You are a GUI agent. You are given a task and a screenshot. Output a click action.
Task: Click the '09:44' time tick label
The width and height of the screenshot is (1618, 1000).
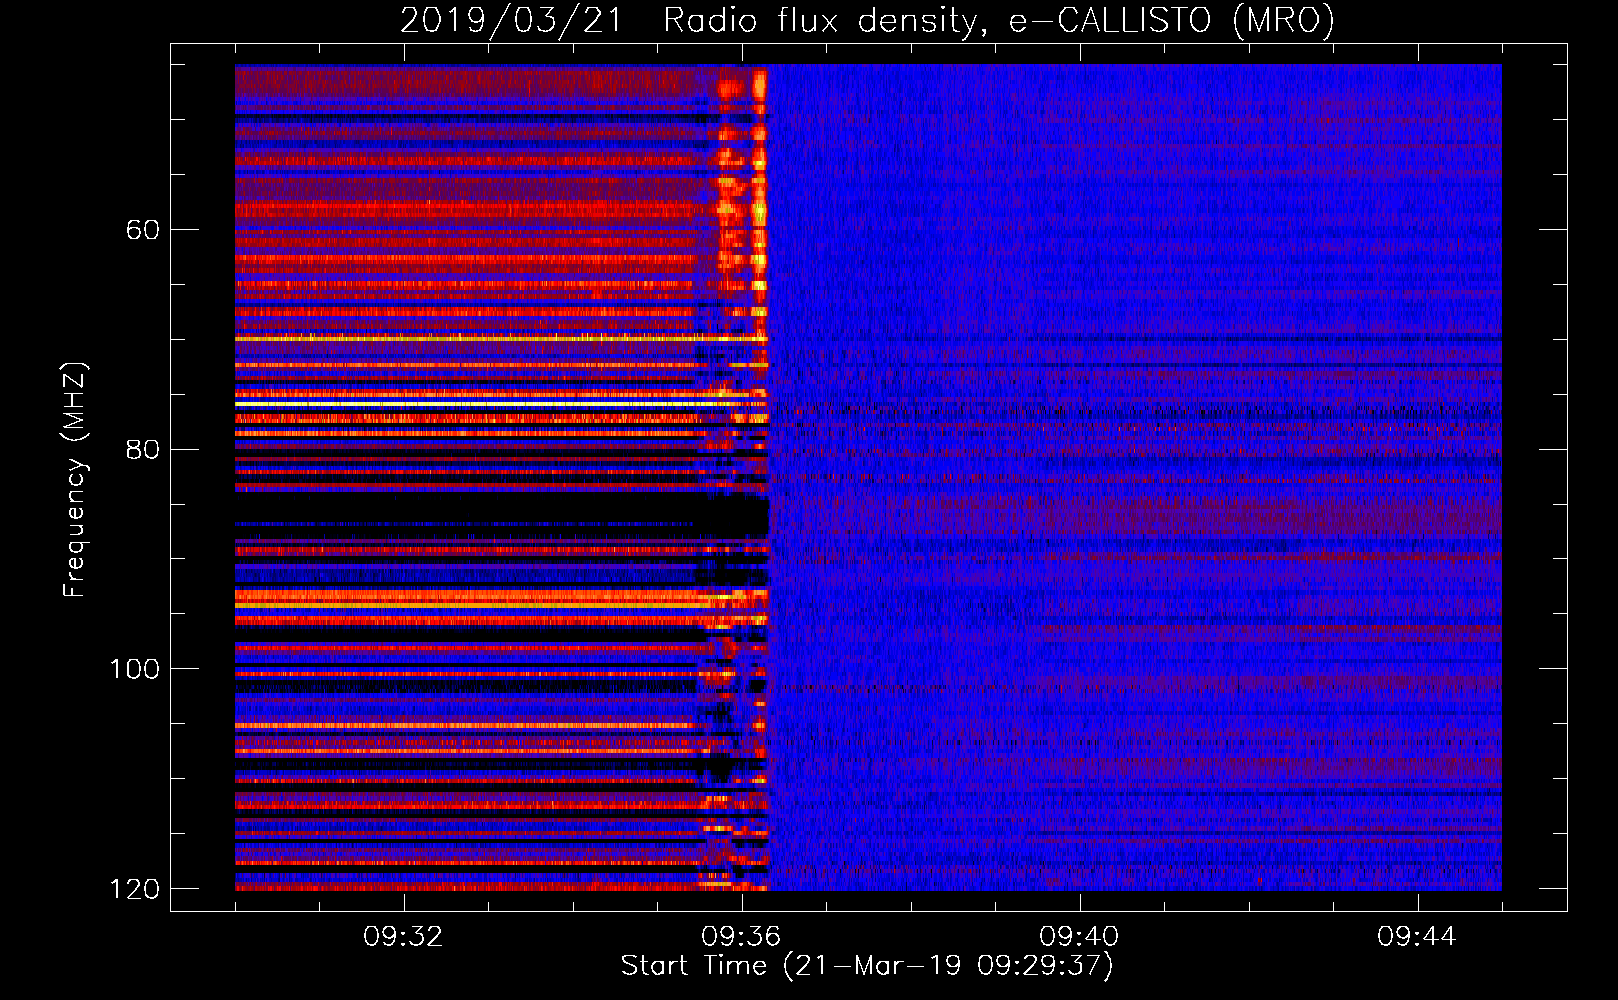click(1417, 937)
